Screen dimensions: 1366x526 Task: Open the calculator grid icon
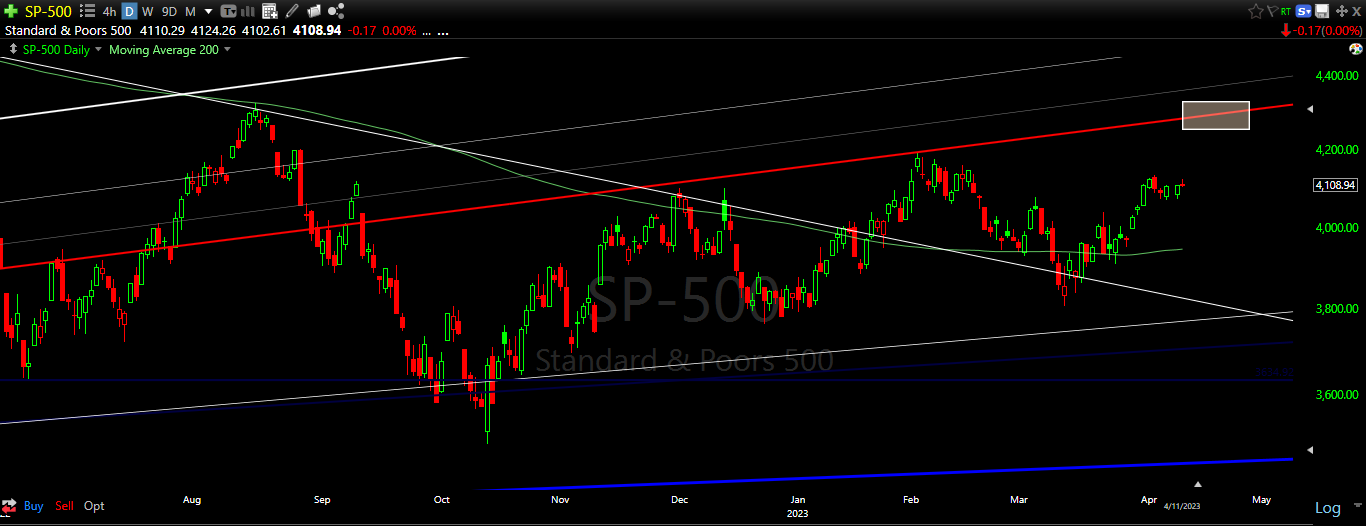[270, 11]
